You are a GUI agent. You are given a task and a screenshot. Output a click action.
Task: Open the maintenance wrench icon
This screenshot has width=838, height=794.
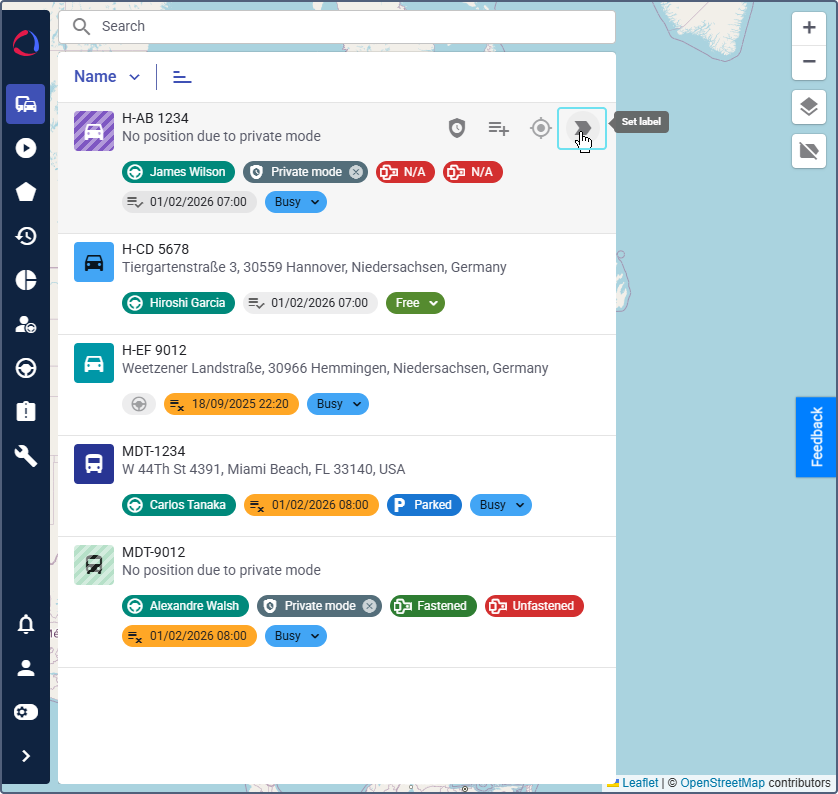click(x=26, y=456)
